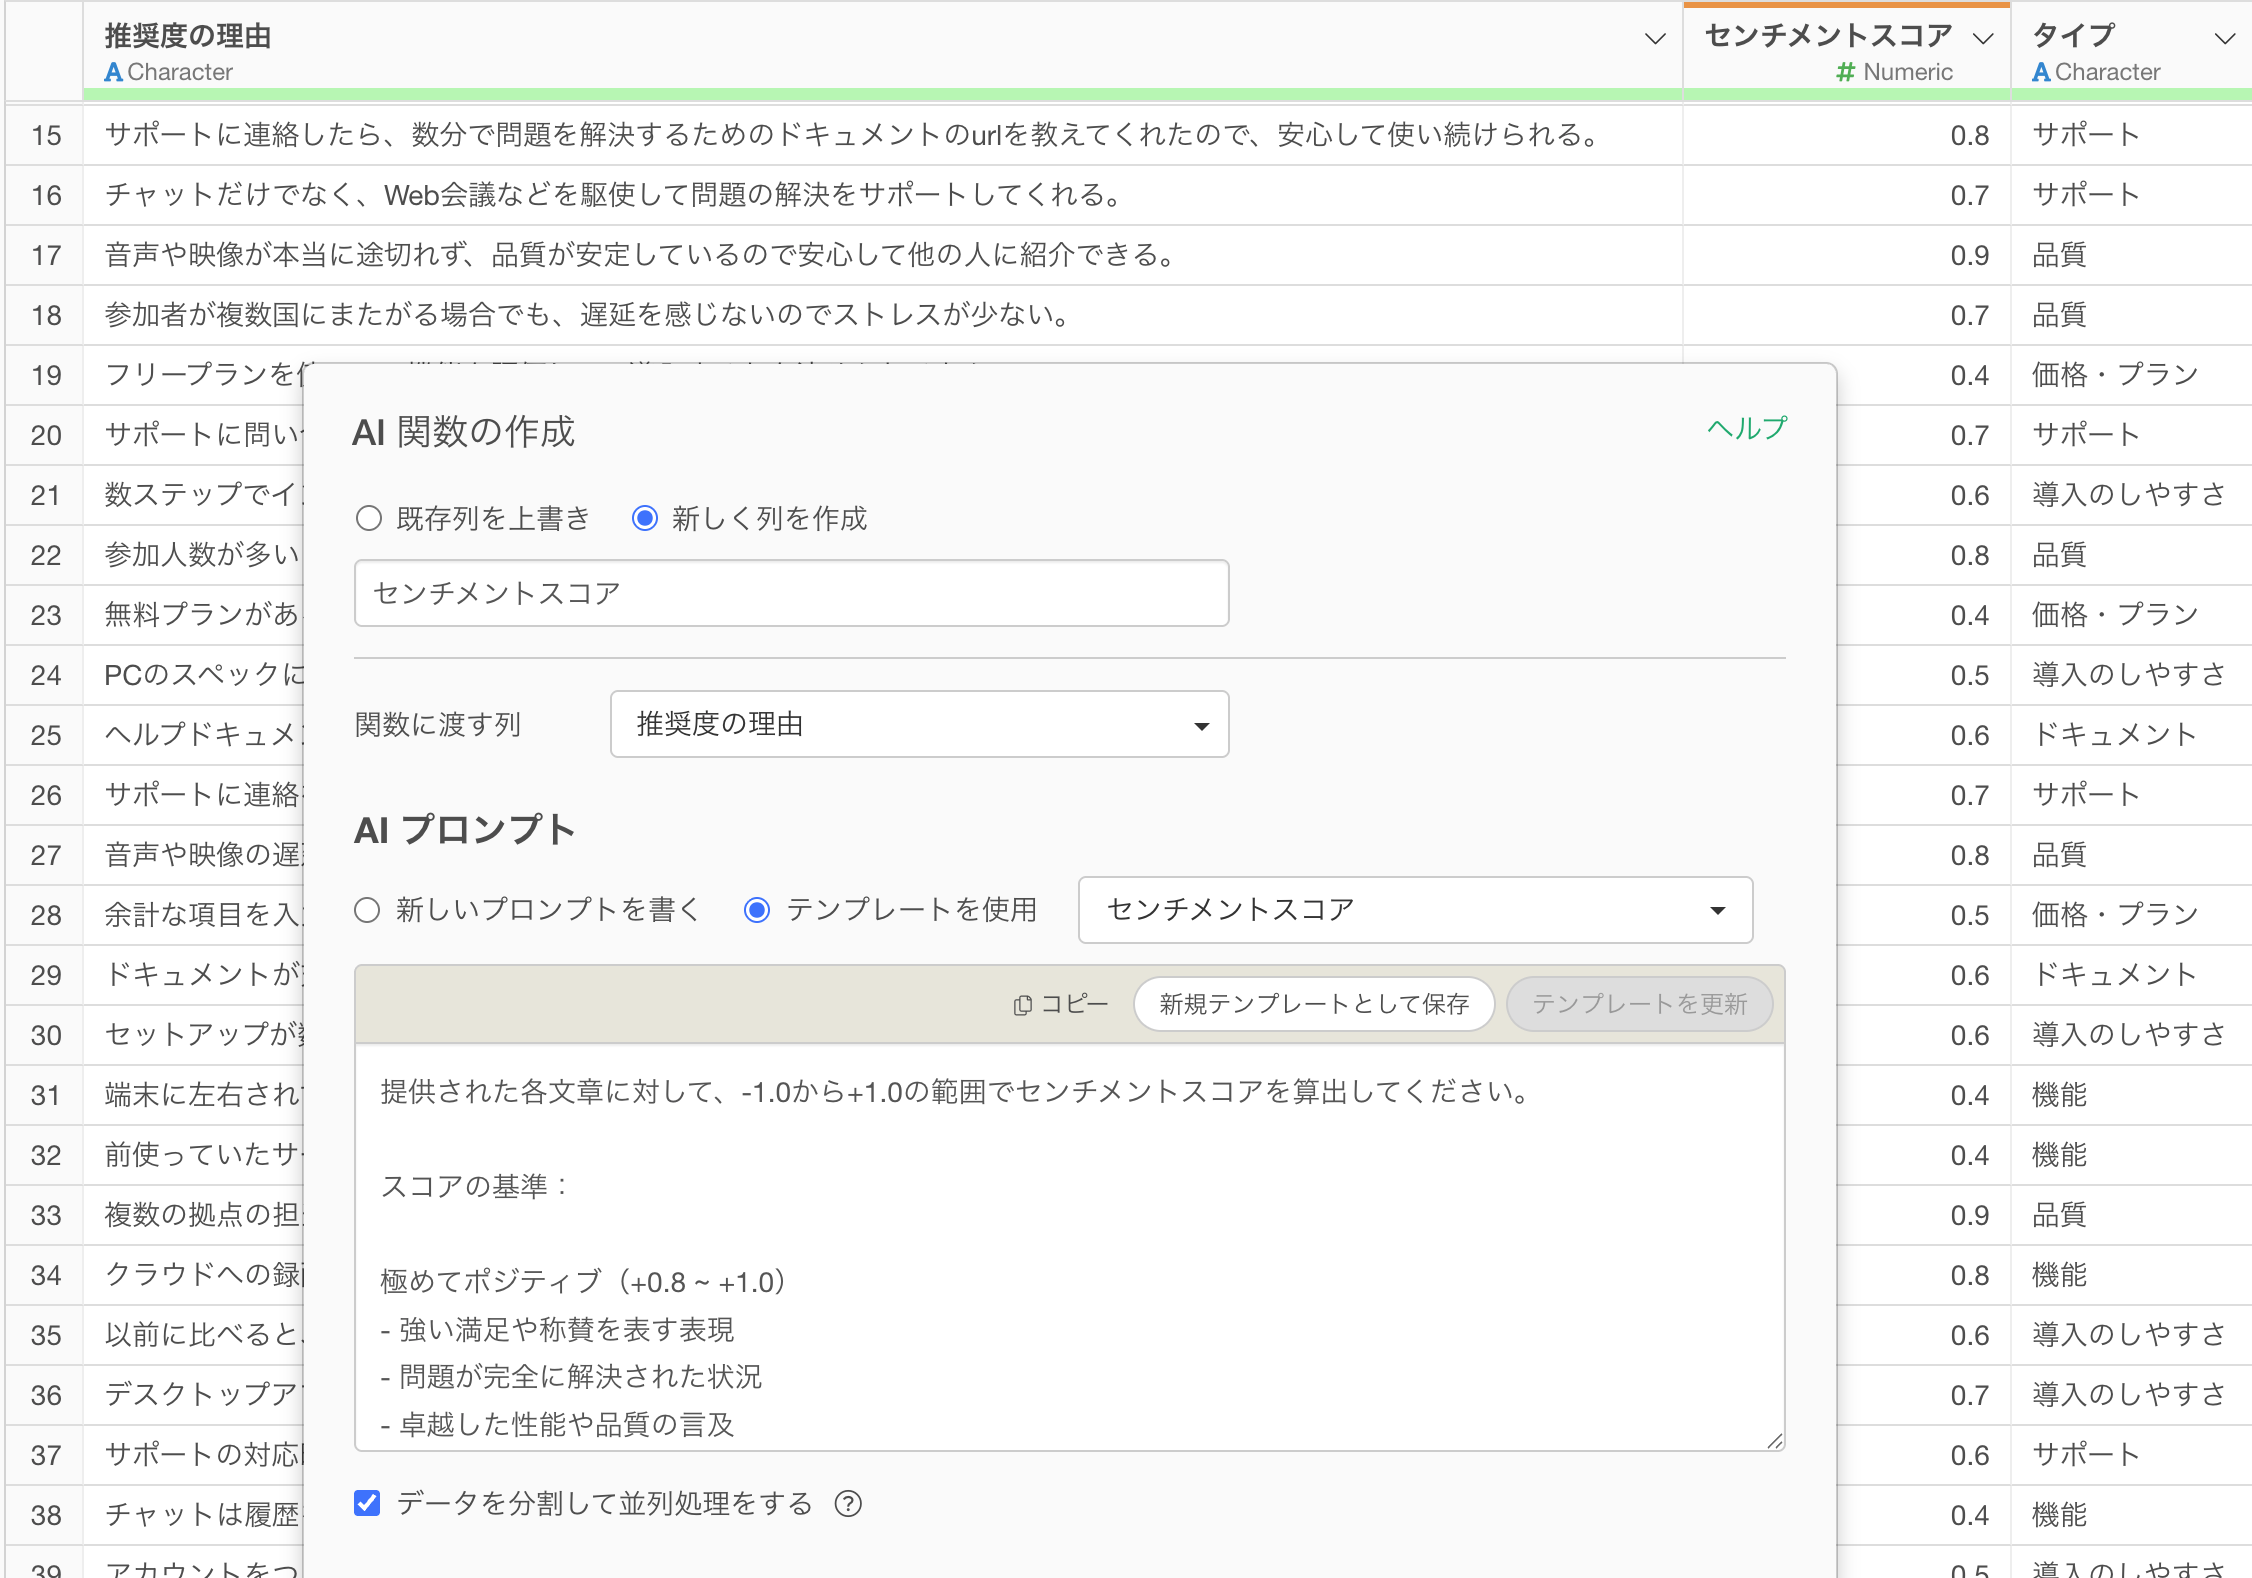Screen dimensions: 2252x1578
Task: Click the ヘルプ link in dialog
Action: point(1746,428)
